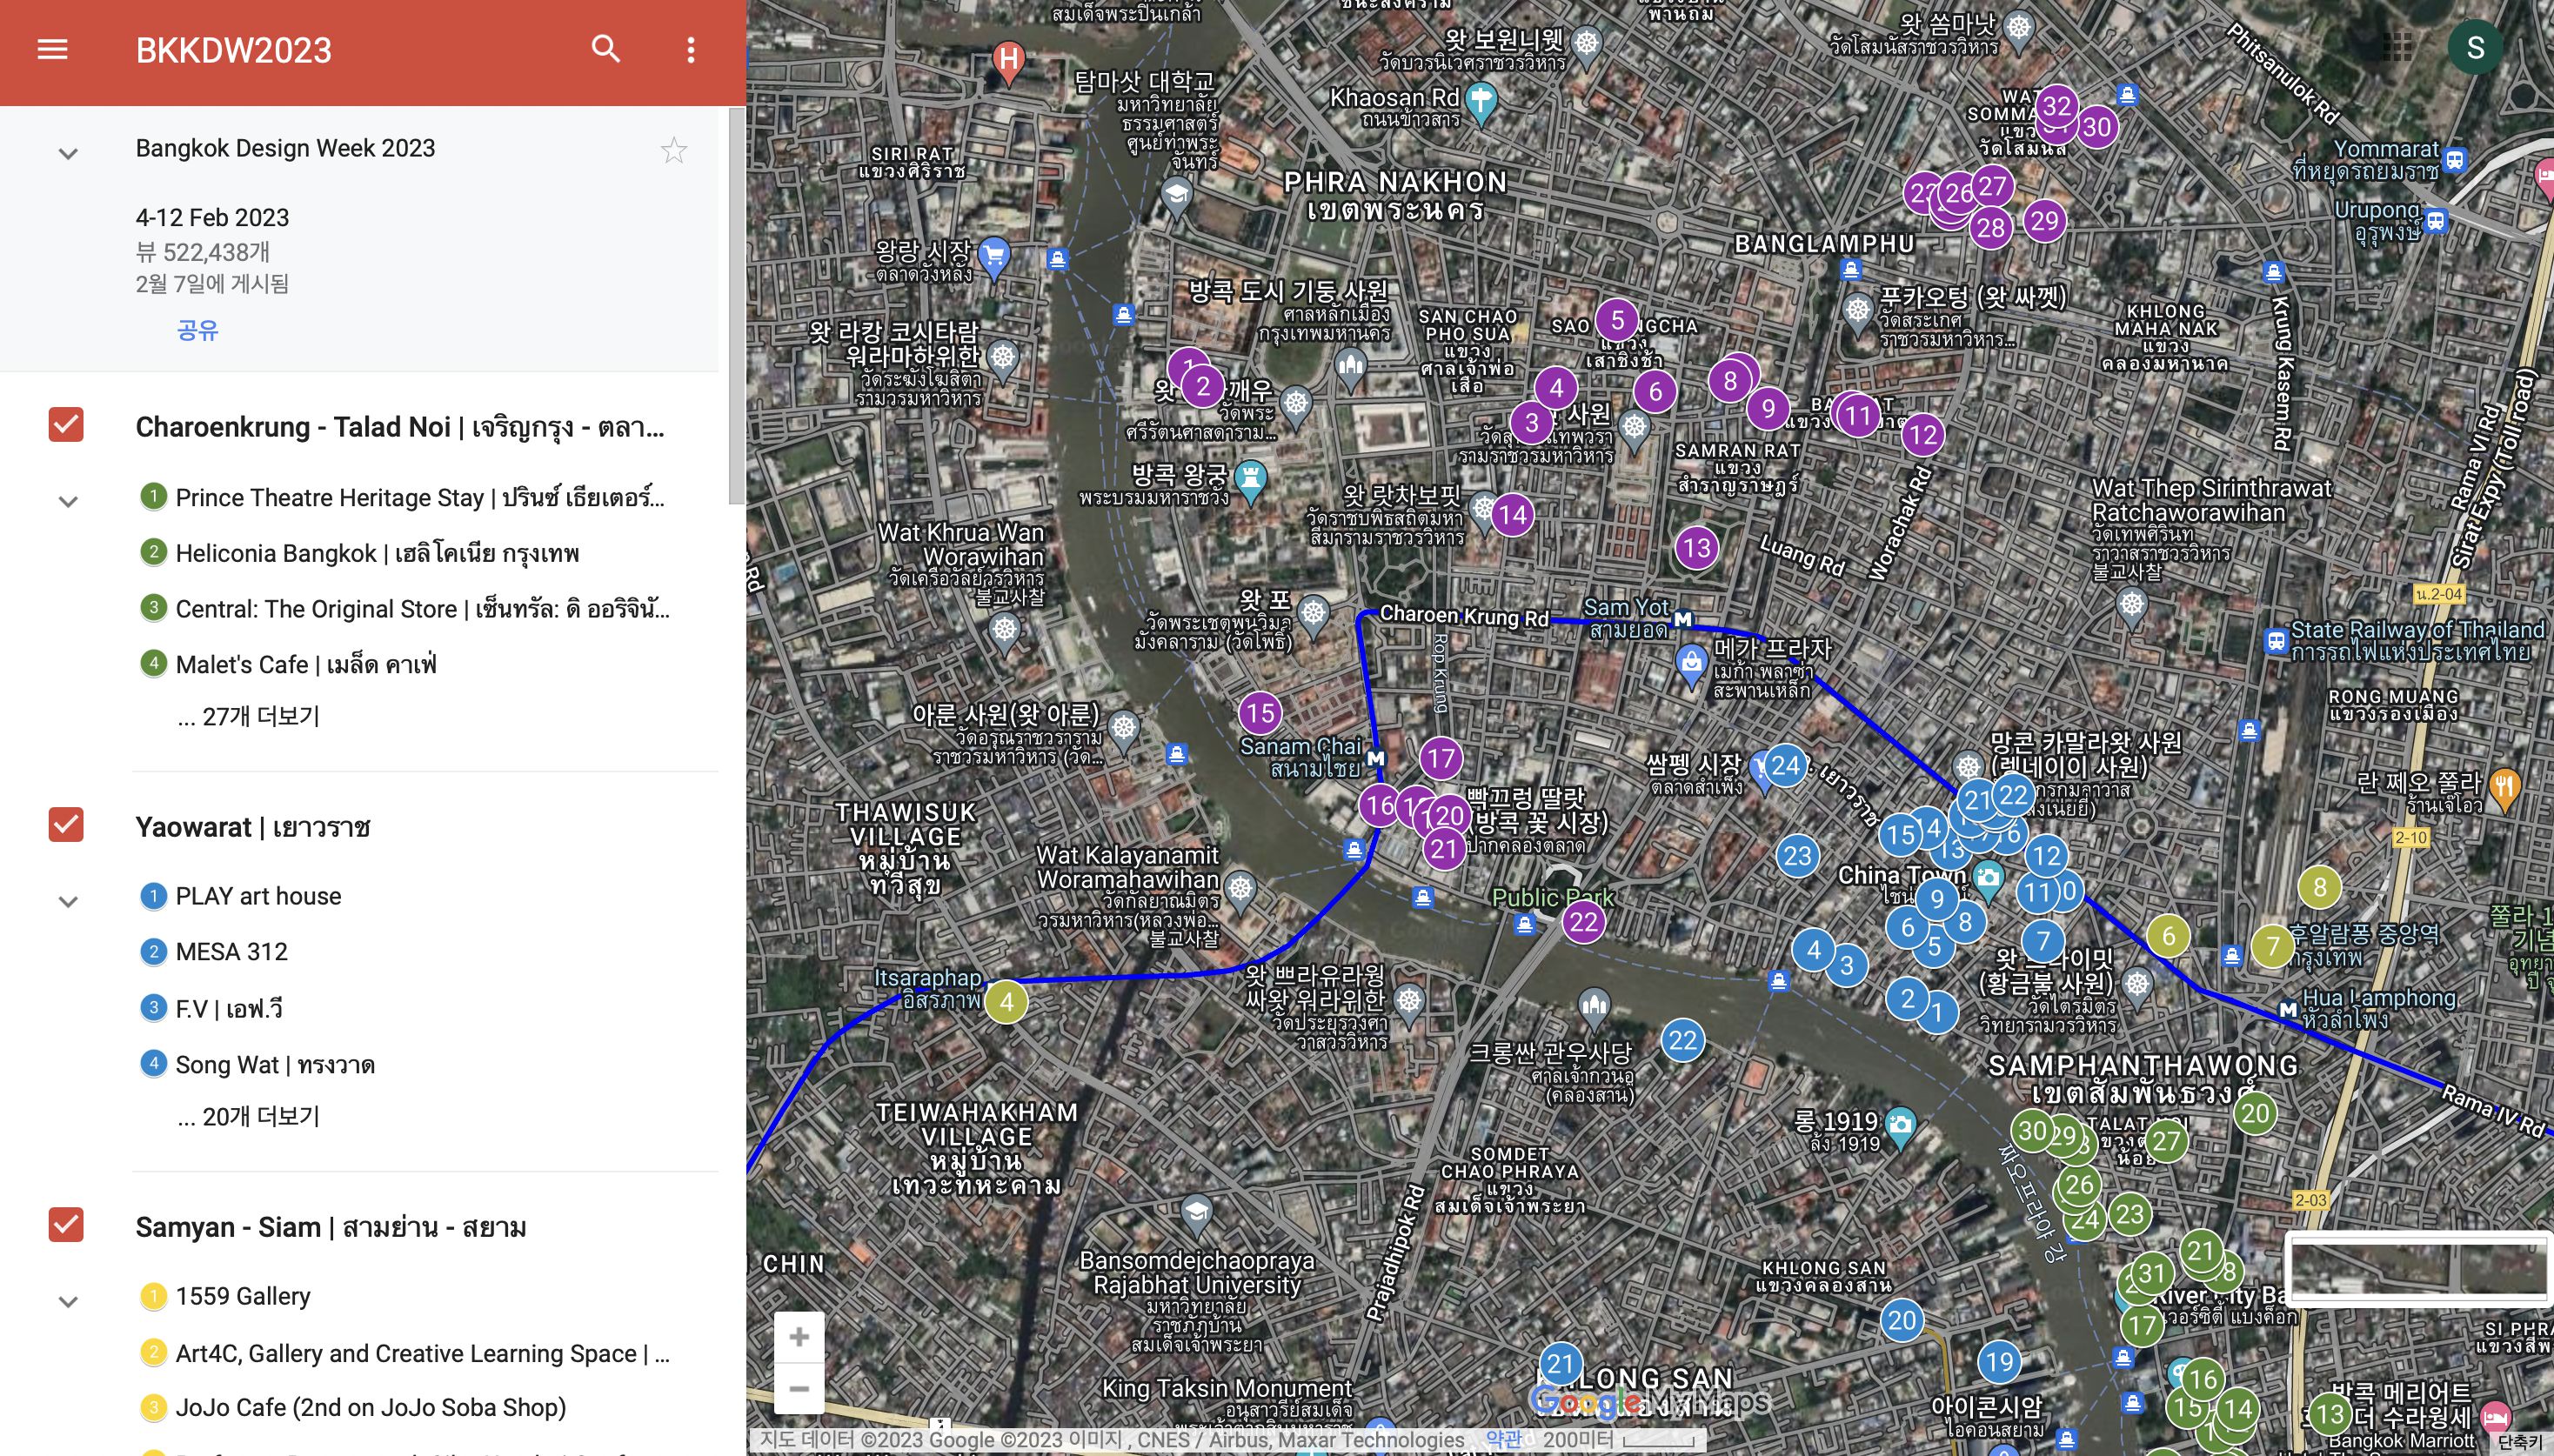This screenshot has width=2554, height=1456.
Task: Open the S account avatar
Action: point(2475,47)
